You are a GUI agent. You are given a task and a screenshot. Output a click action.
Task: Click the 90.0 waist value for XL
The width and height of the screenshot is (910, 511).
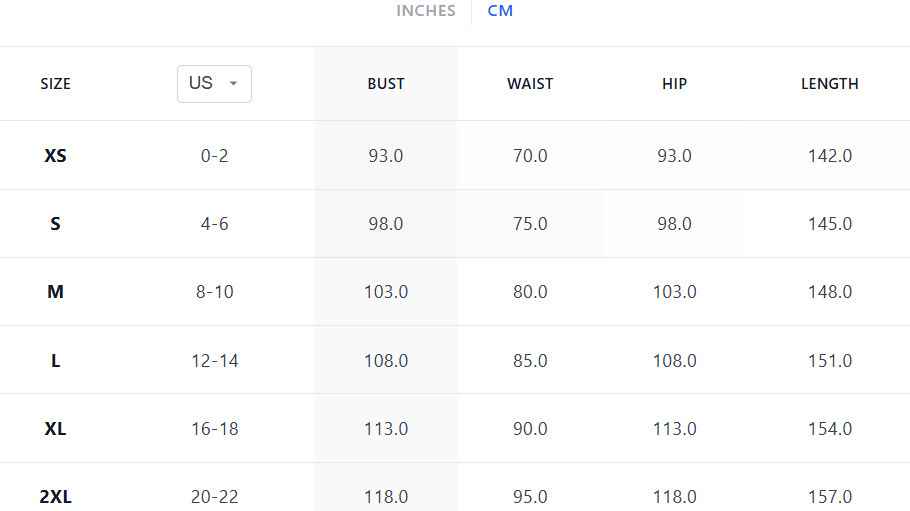pyautogui.click(x=530, y=429)
